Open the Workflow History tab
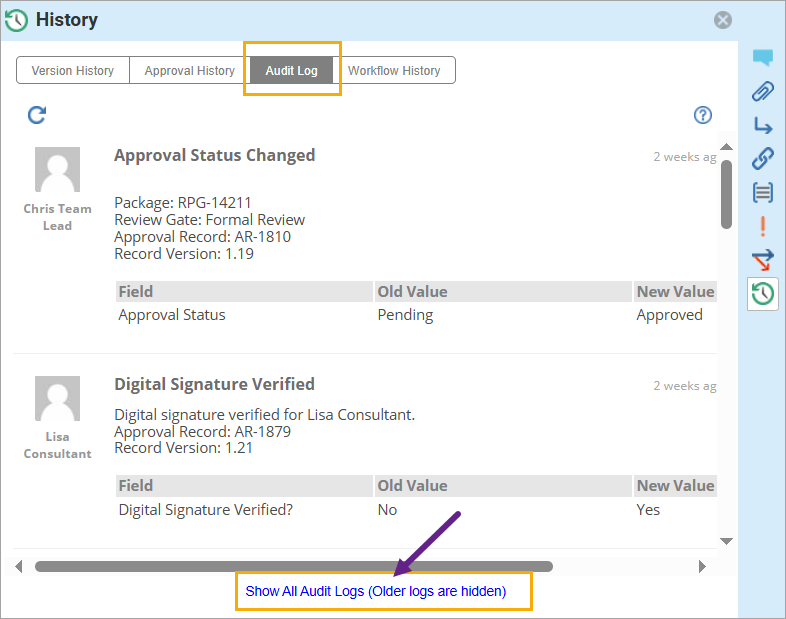The height and width of the screenshot is (619, 786). point(394,71)
